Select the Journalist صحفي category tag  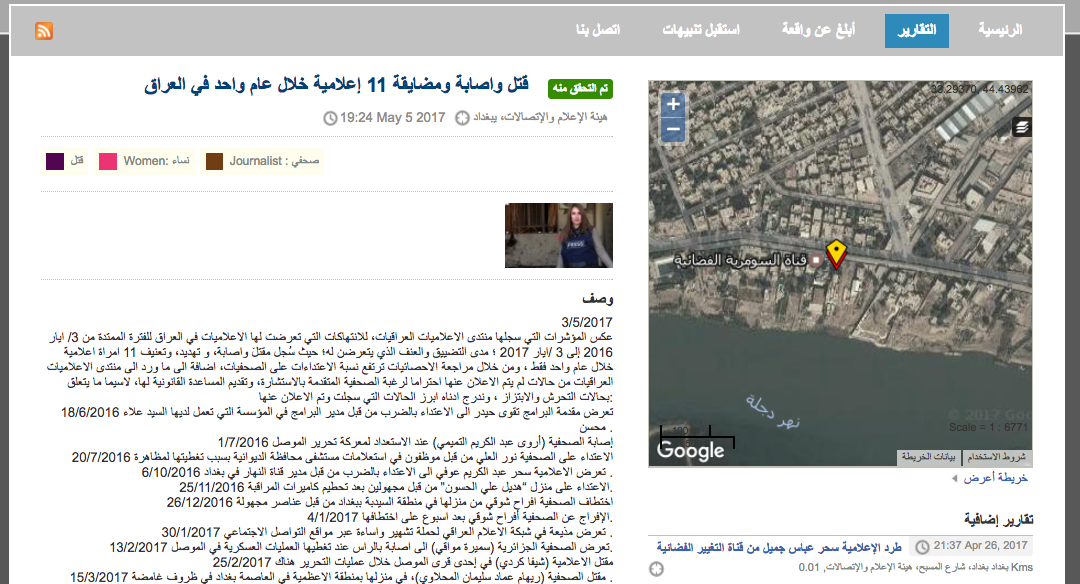click(x=262, y=161)
